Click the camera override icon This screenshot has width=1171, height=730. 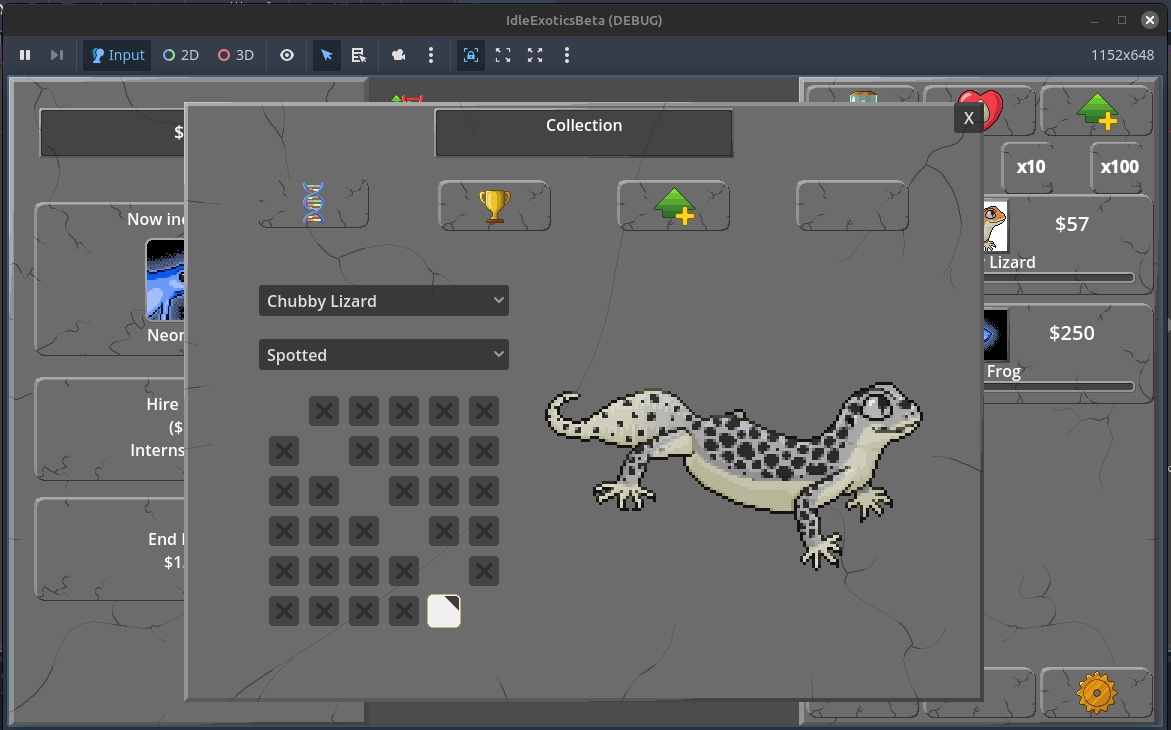398,55
